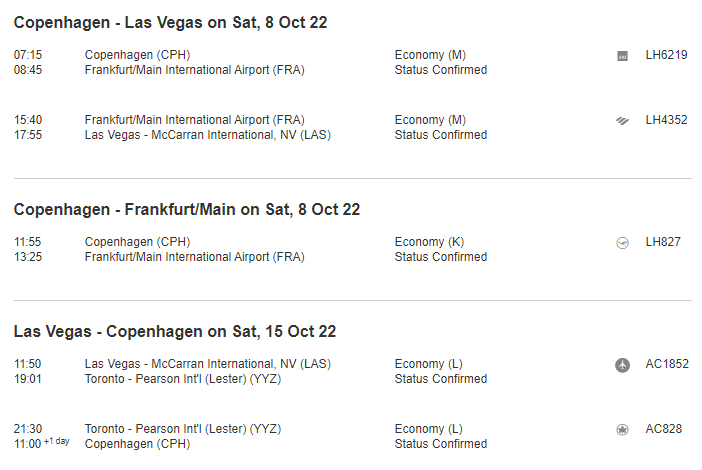Image resolution: width=702 pixels, height=470 pixels.
Task: Click the airline logo beside flight LH6219
Action: tap(622, 56)
